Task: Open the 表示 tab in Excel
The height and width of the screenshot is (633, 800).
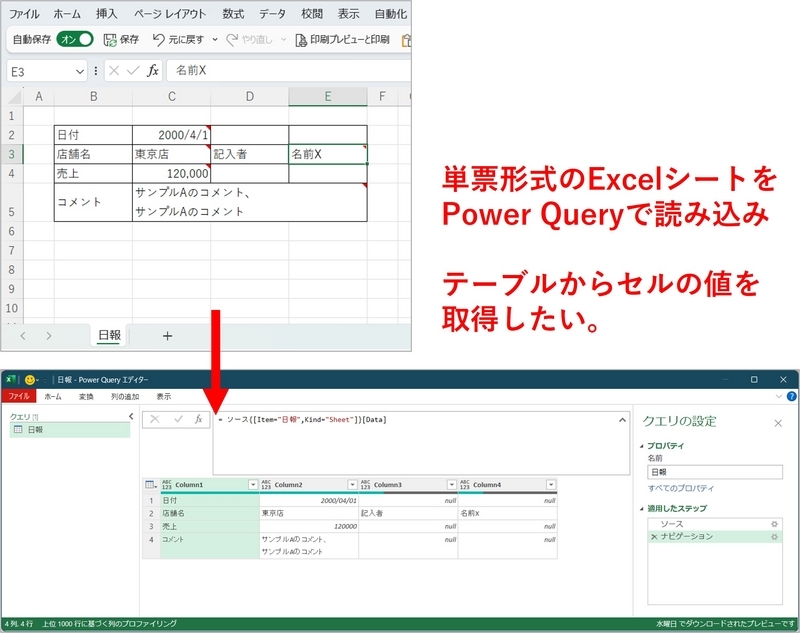Action: tap(348, 14)
